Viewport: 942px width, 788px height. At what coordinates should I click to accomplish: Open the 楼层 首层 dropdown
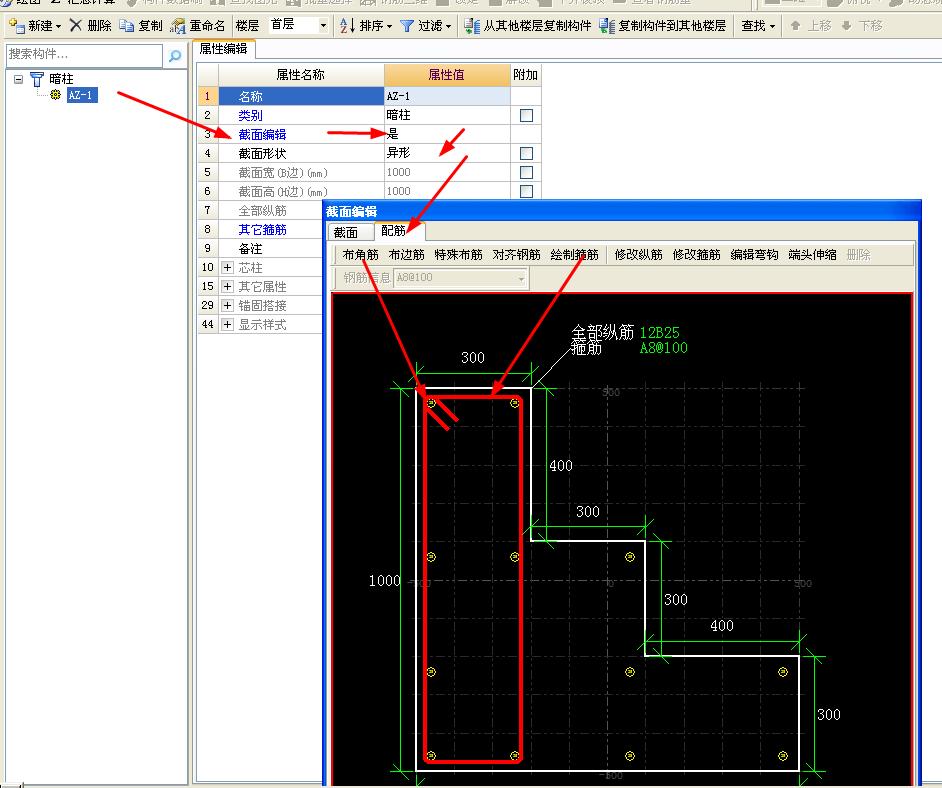tap(323, 26)
